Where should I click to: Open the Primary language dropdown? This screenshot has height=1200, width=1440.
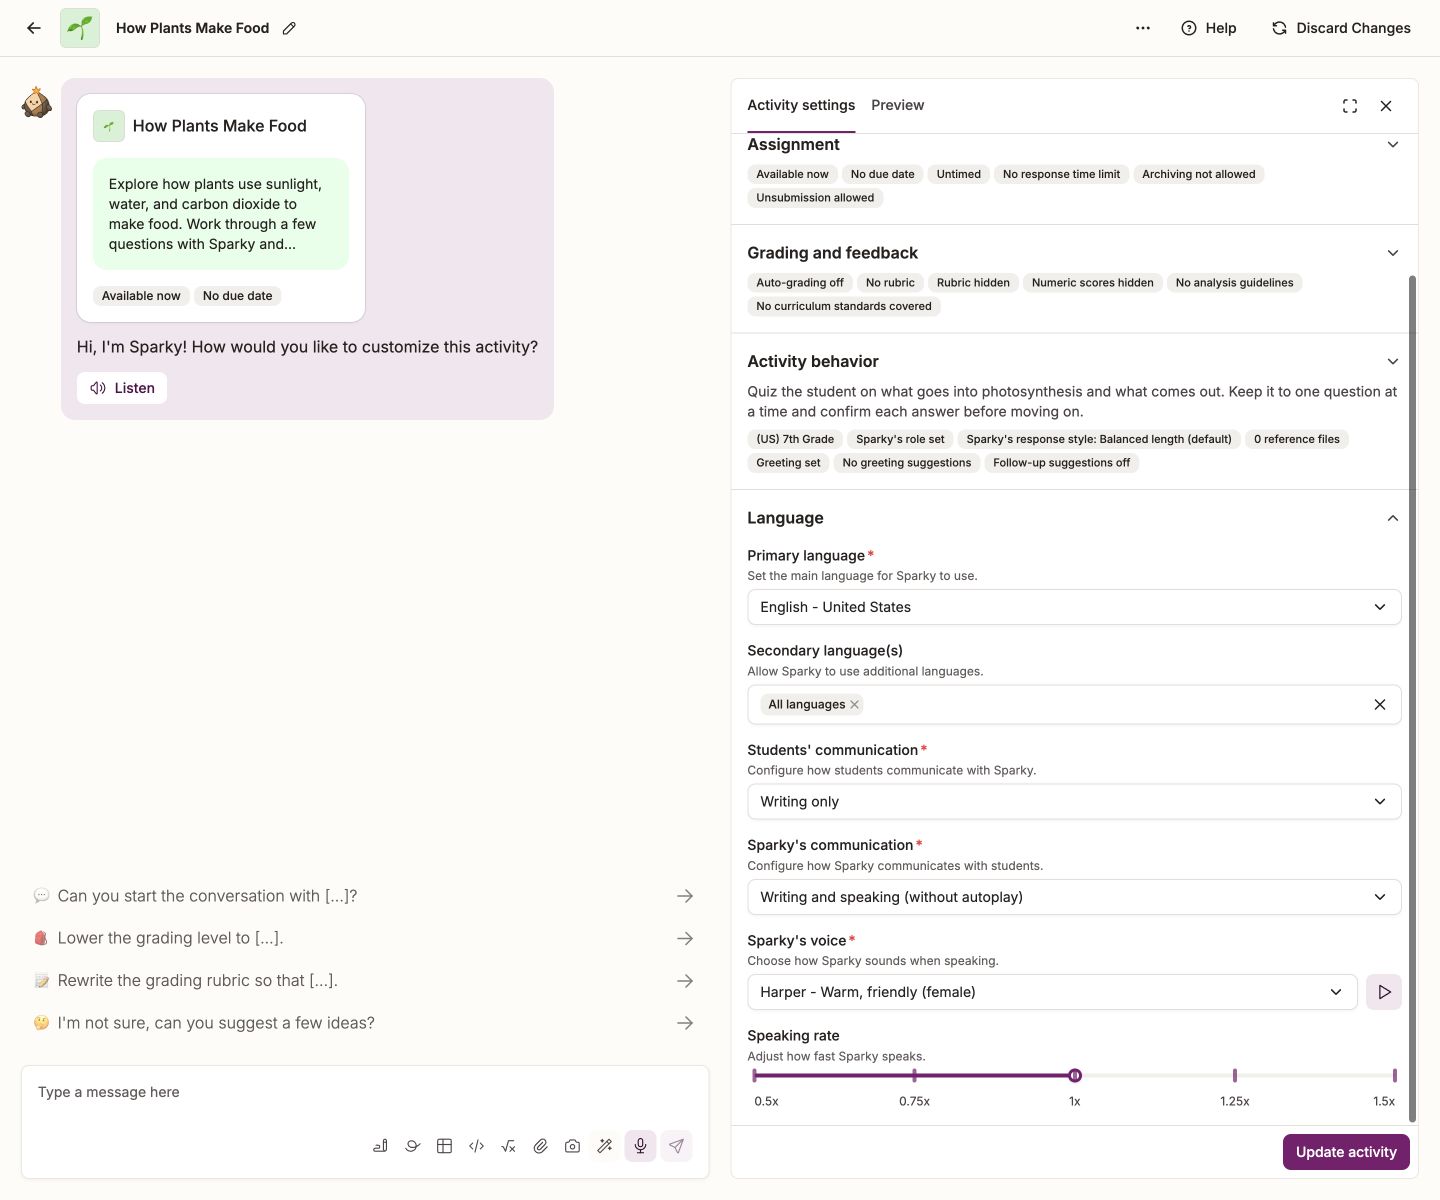pyautogui.click(x=1074, y=607)
